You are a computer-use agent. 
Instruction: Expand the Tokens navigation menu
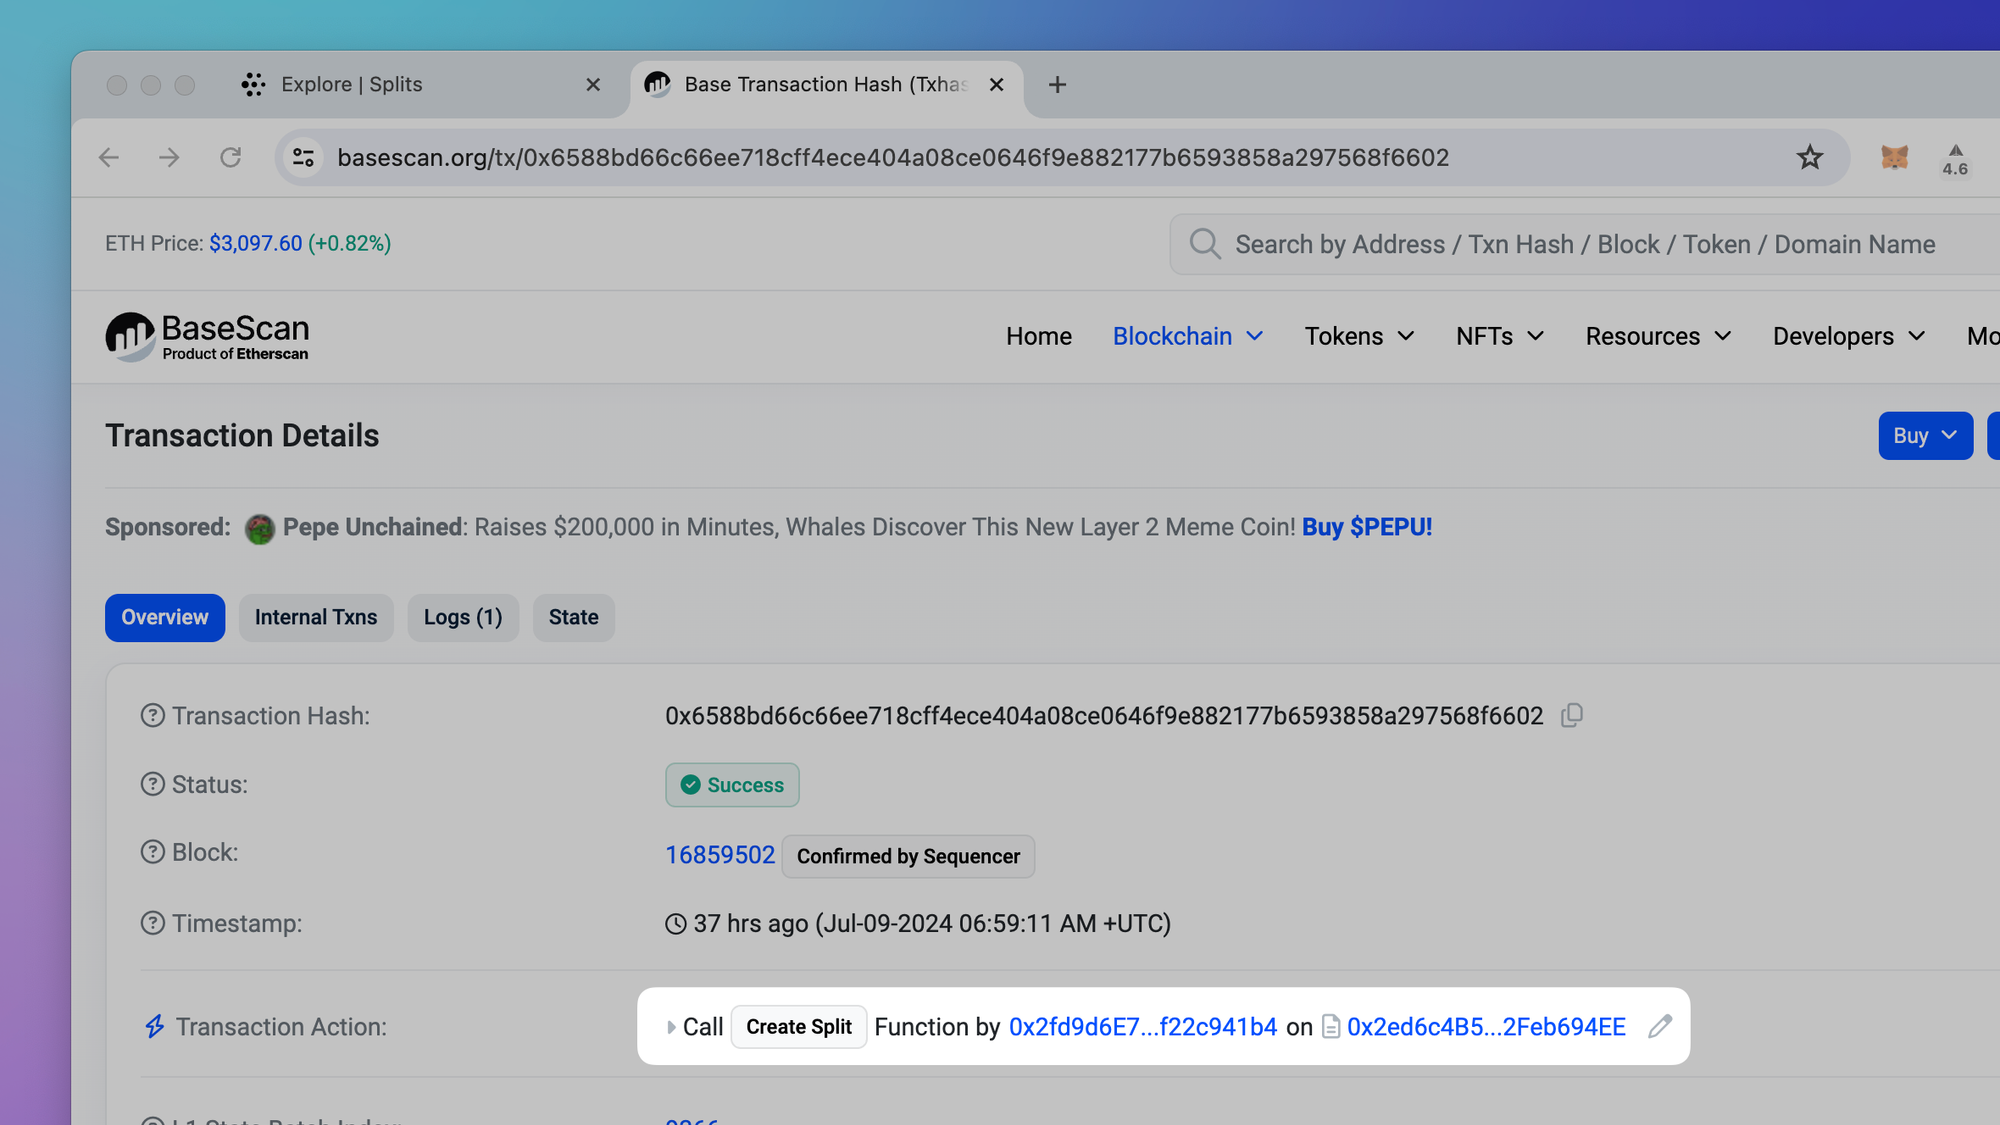click(1358, 337)
